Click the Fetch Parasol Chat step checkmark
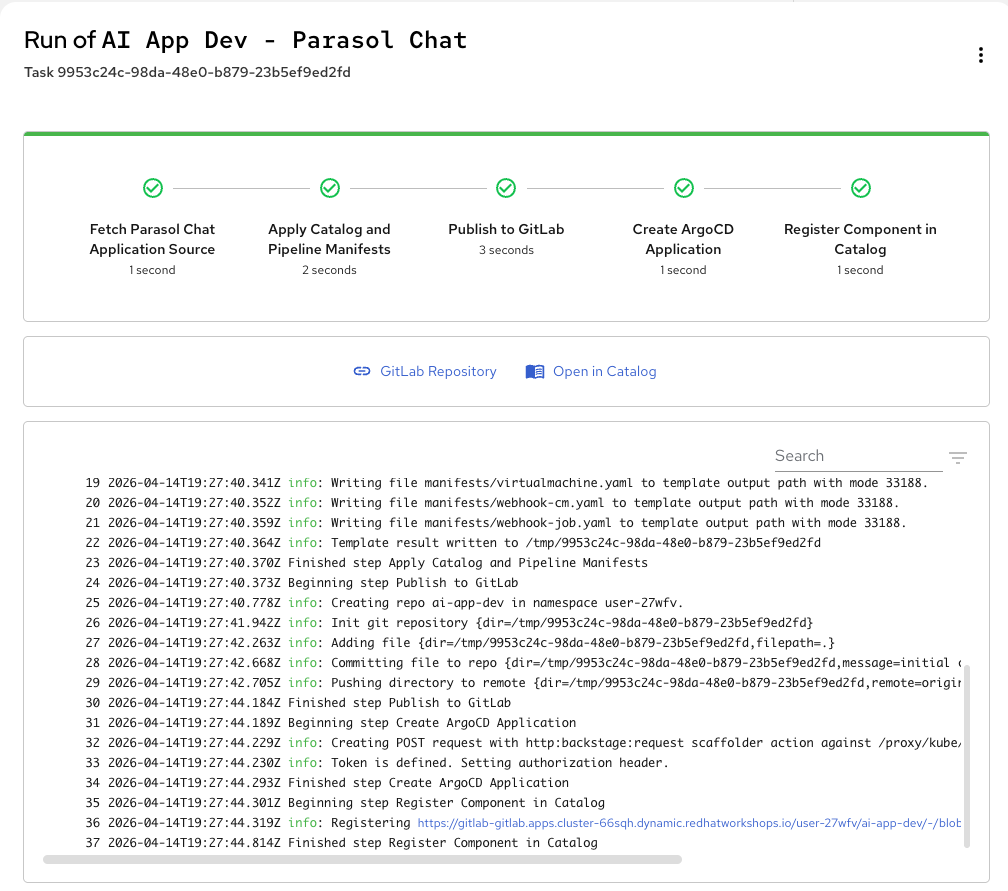Image resolution: width=1008 pixels, height=891 pixels. tap(153, 188)
